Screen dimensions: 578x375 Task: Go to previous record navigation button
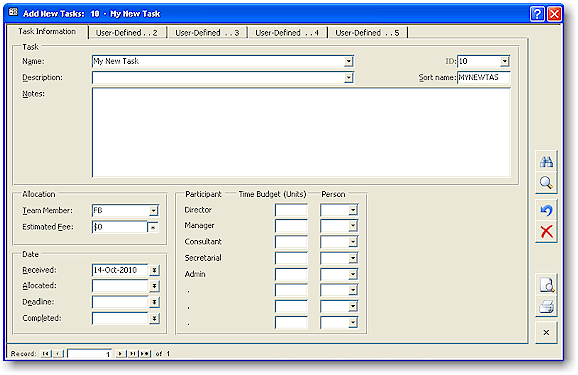(58, 354)
